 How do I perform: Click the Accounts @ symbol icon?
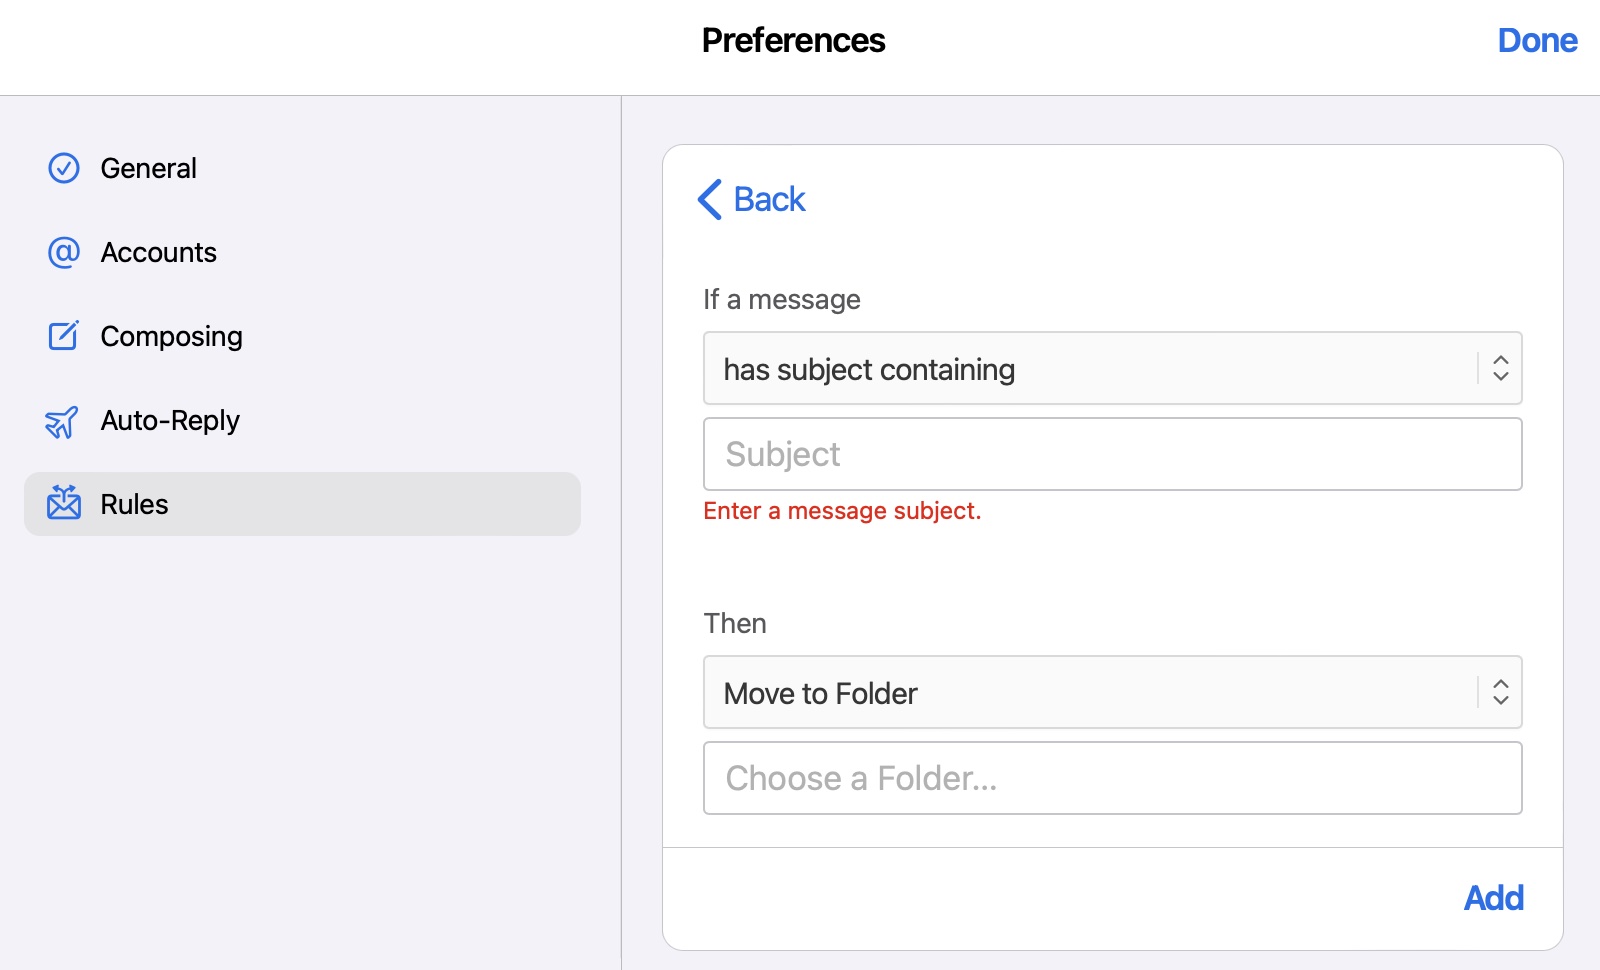pos(64,252)
